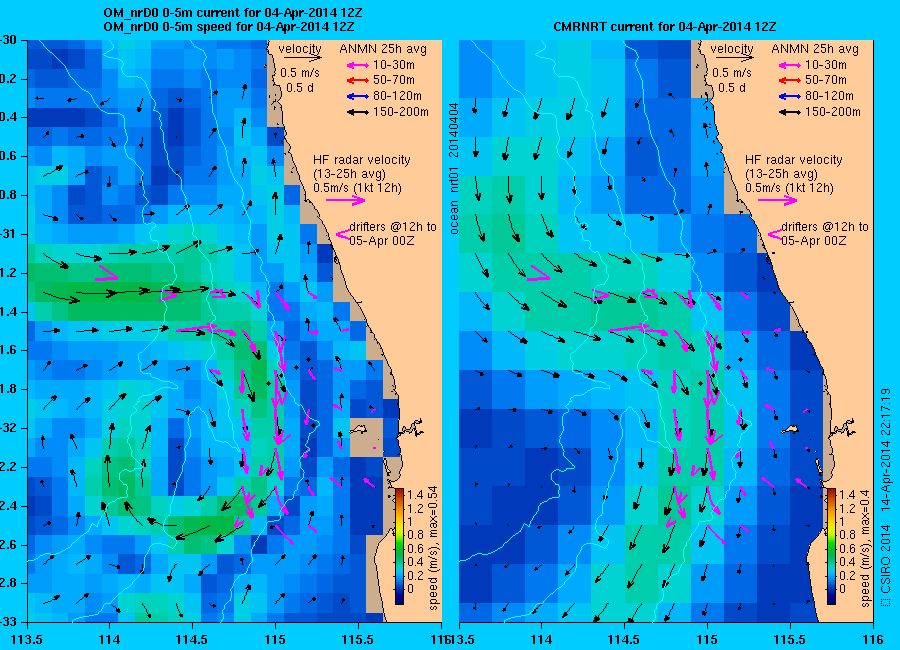The image size is (900, 650).
Task: Click longitude tick 115.5 under CMRNRT map
Action: coord(790,640)
